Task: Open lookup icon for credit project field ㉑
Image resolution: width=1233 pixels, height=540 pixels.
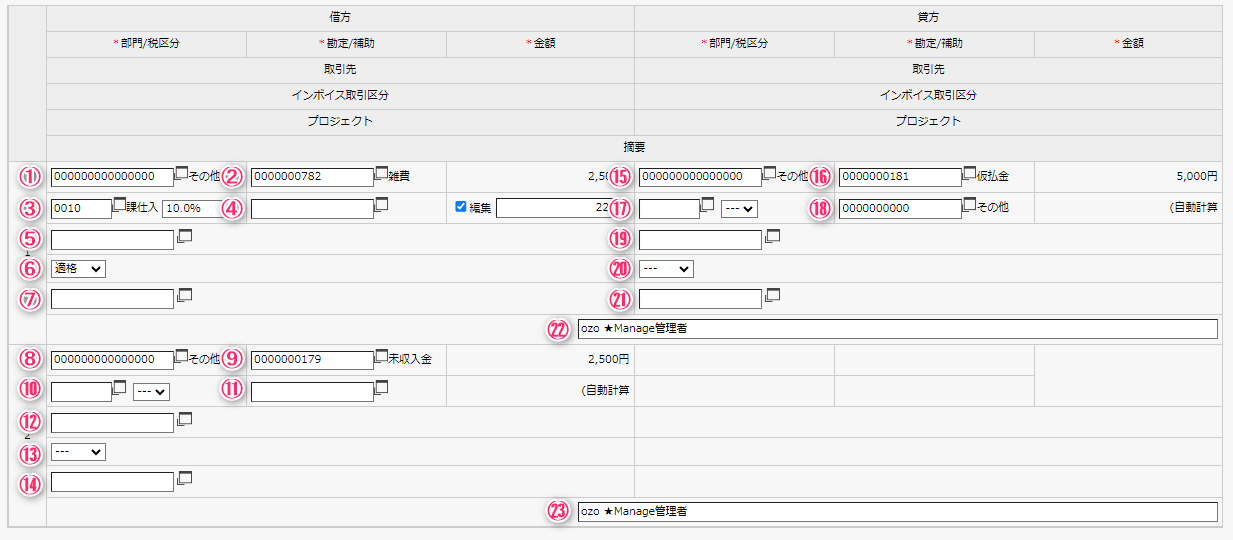Action: coord(771,295)
